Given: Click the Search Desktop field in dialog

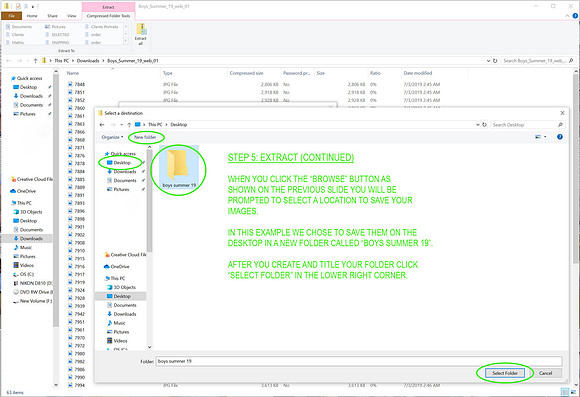Looking at the screenshot, I should coord(527,125).
